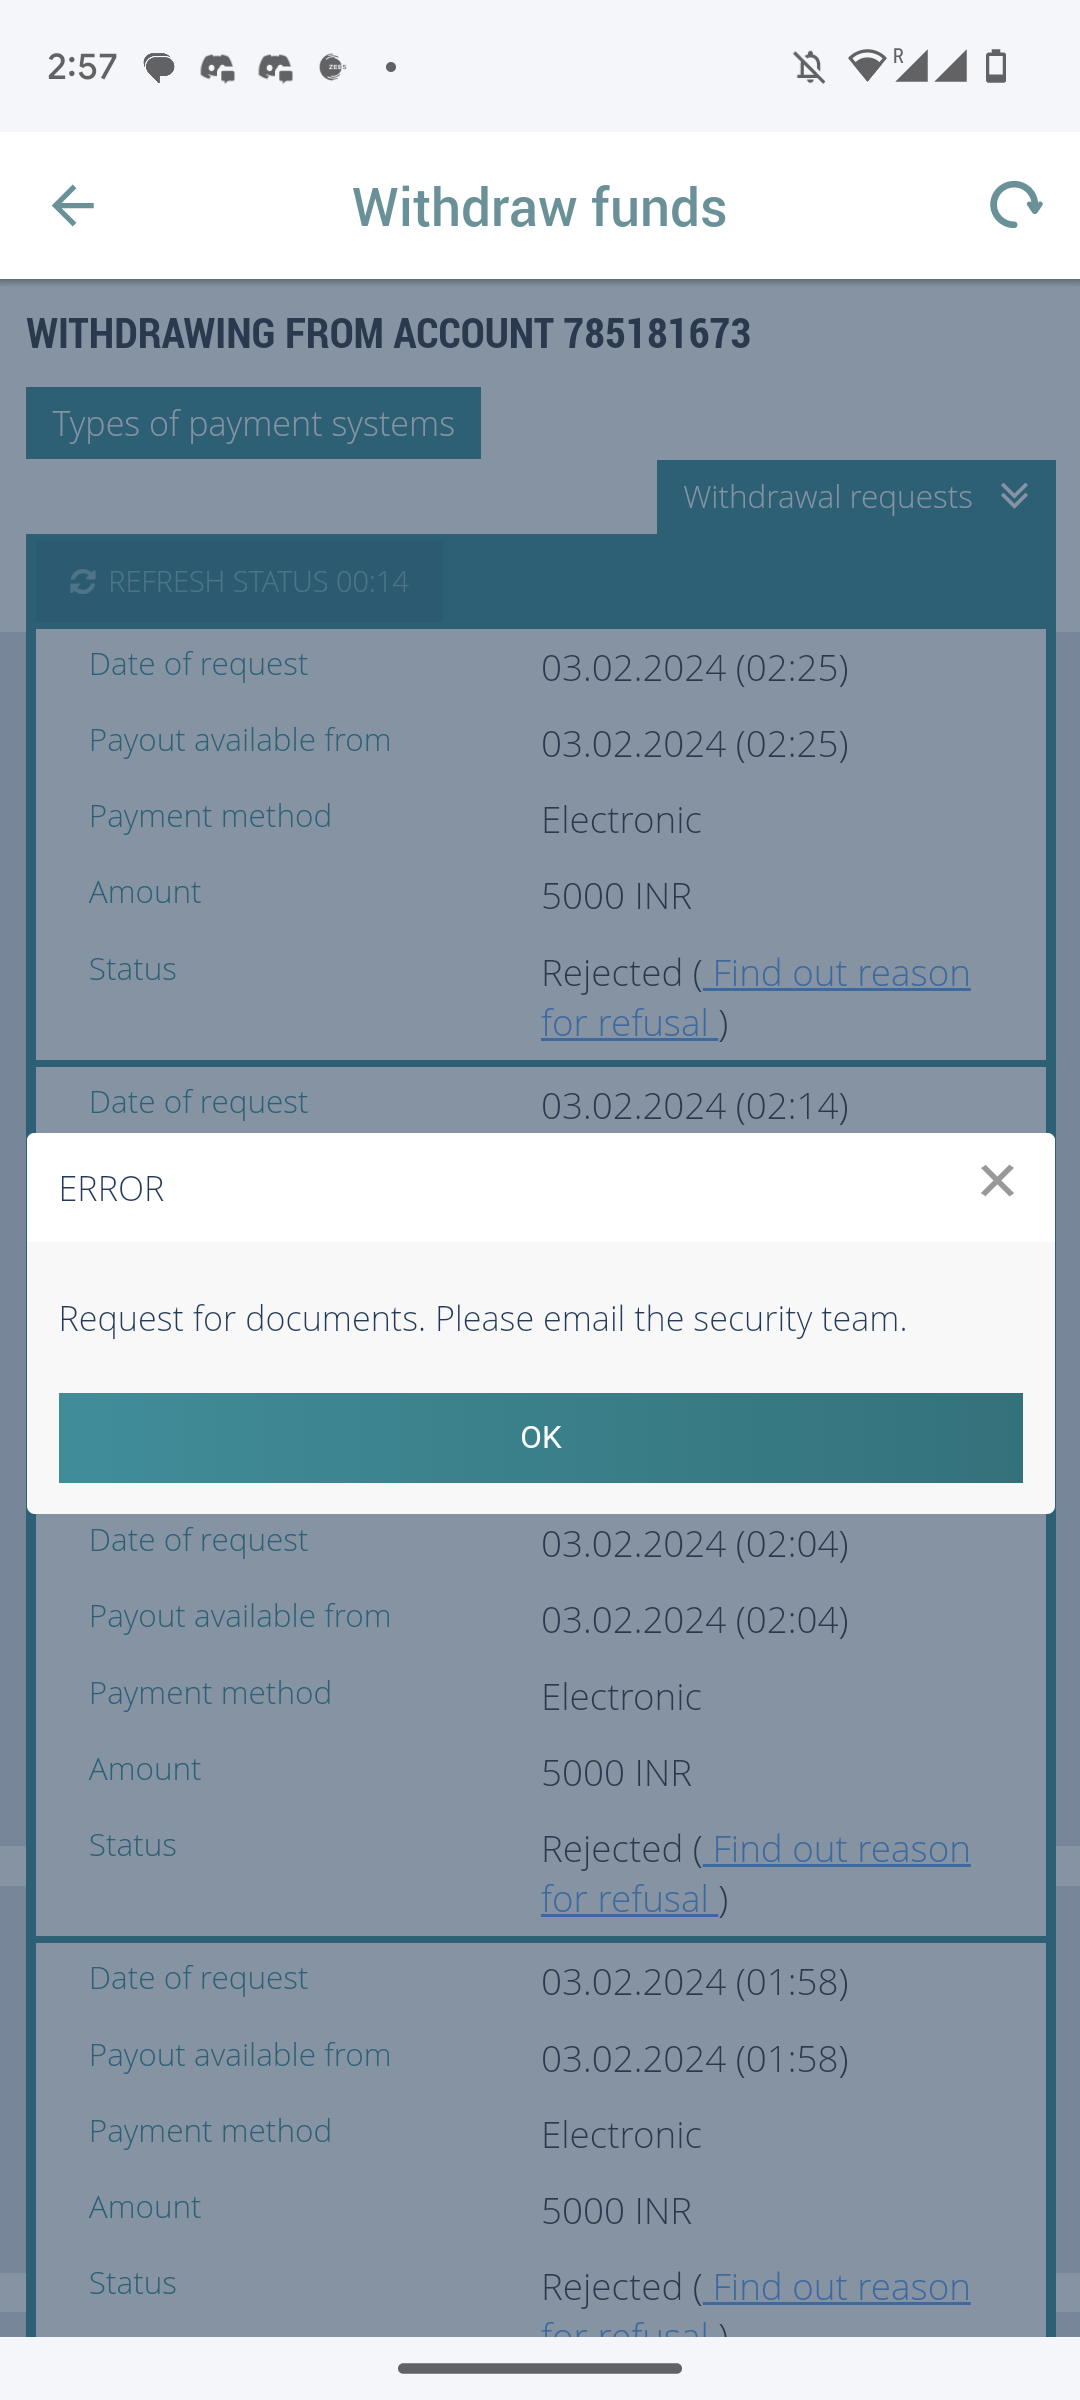Image resolution: width=1080 pixels, height=2400 pixels.
Task: Tap the double chevron beside Withdrawal requests
Action: [x=1014, y=496]
